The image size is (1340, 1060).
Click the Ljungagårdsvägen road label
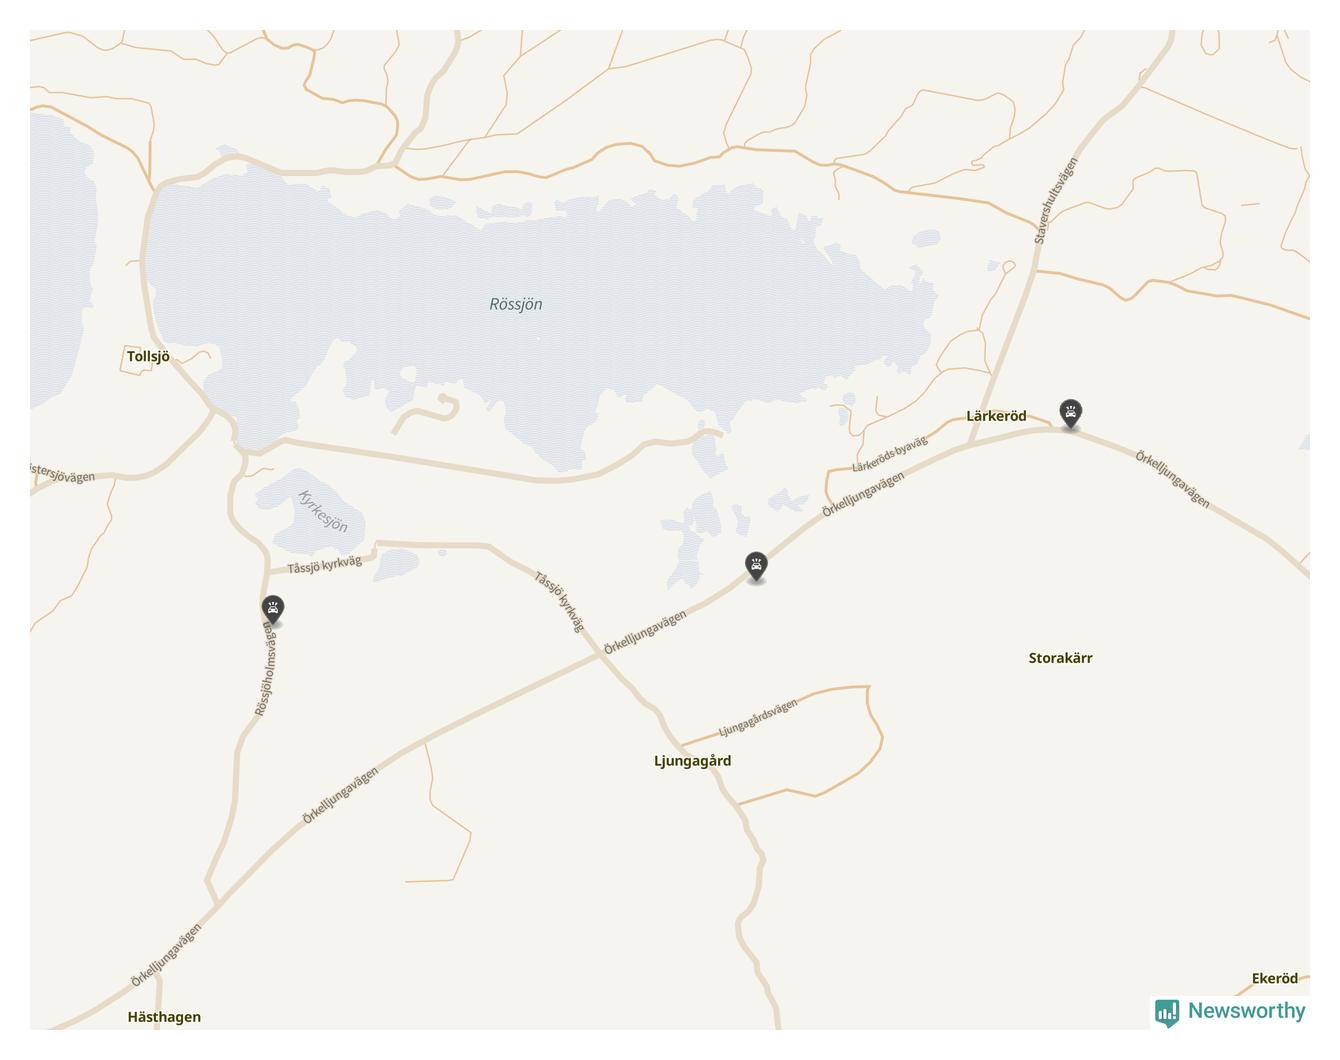758,718
